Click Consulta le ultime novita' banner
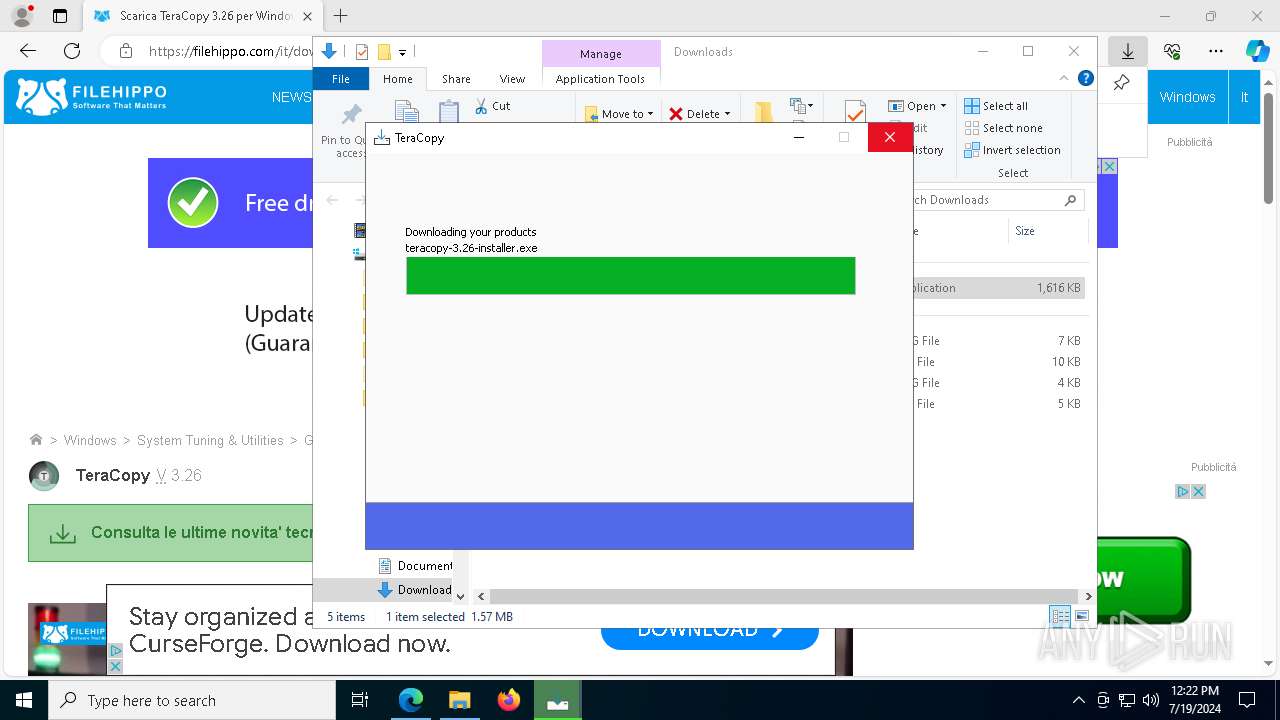The height and width of the screenshot is (720, 1280). [x=170, y=533]
